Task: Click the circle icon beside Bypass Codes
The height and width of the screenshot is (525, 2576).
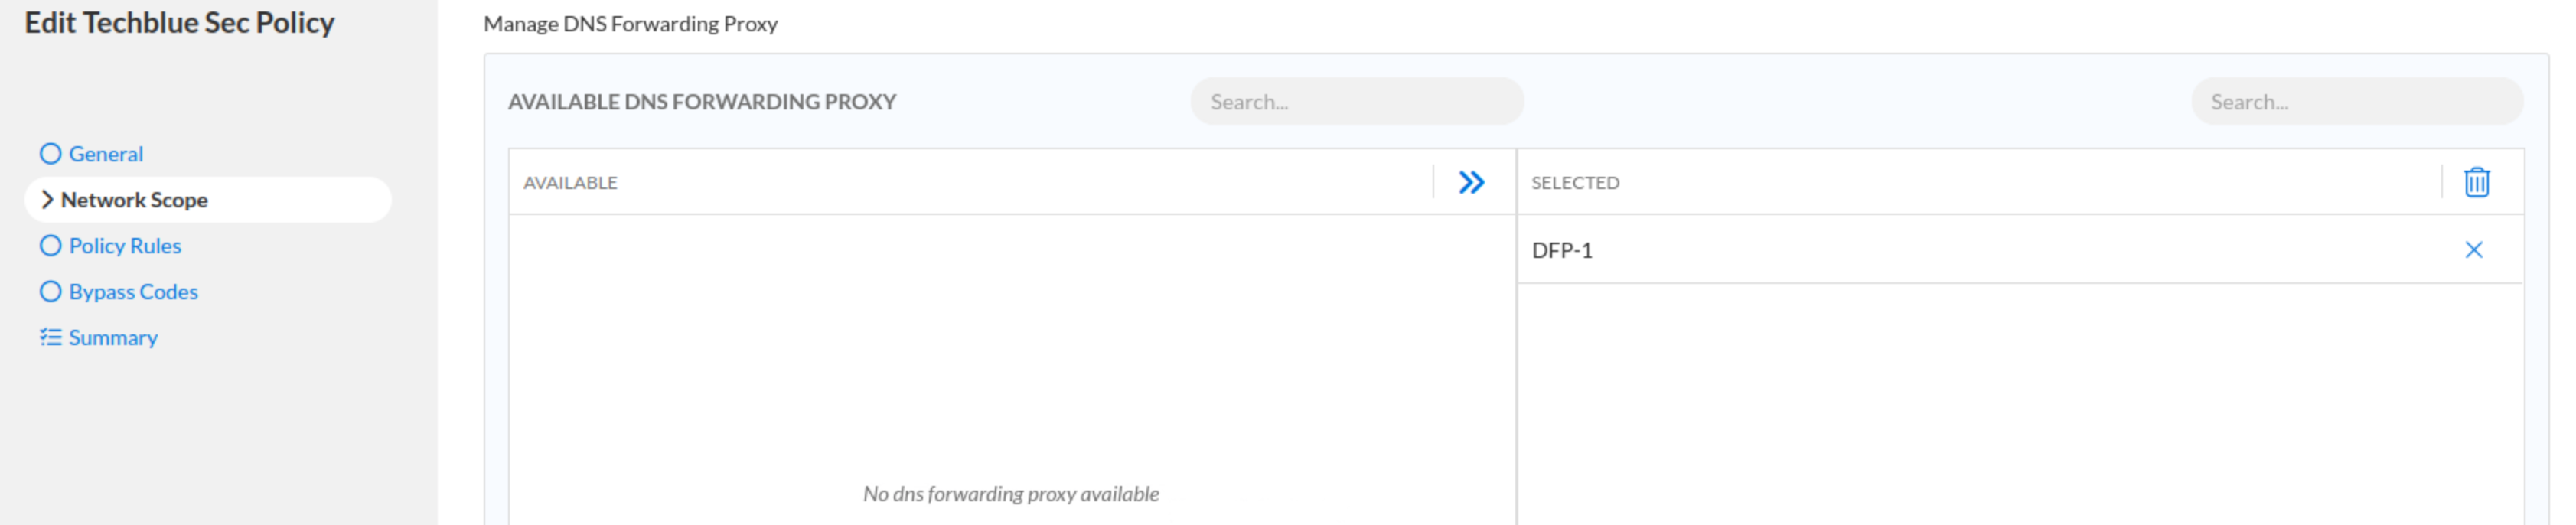Action: pyautogui.click(x=50, y=292)
